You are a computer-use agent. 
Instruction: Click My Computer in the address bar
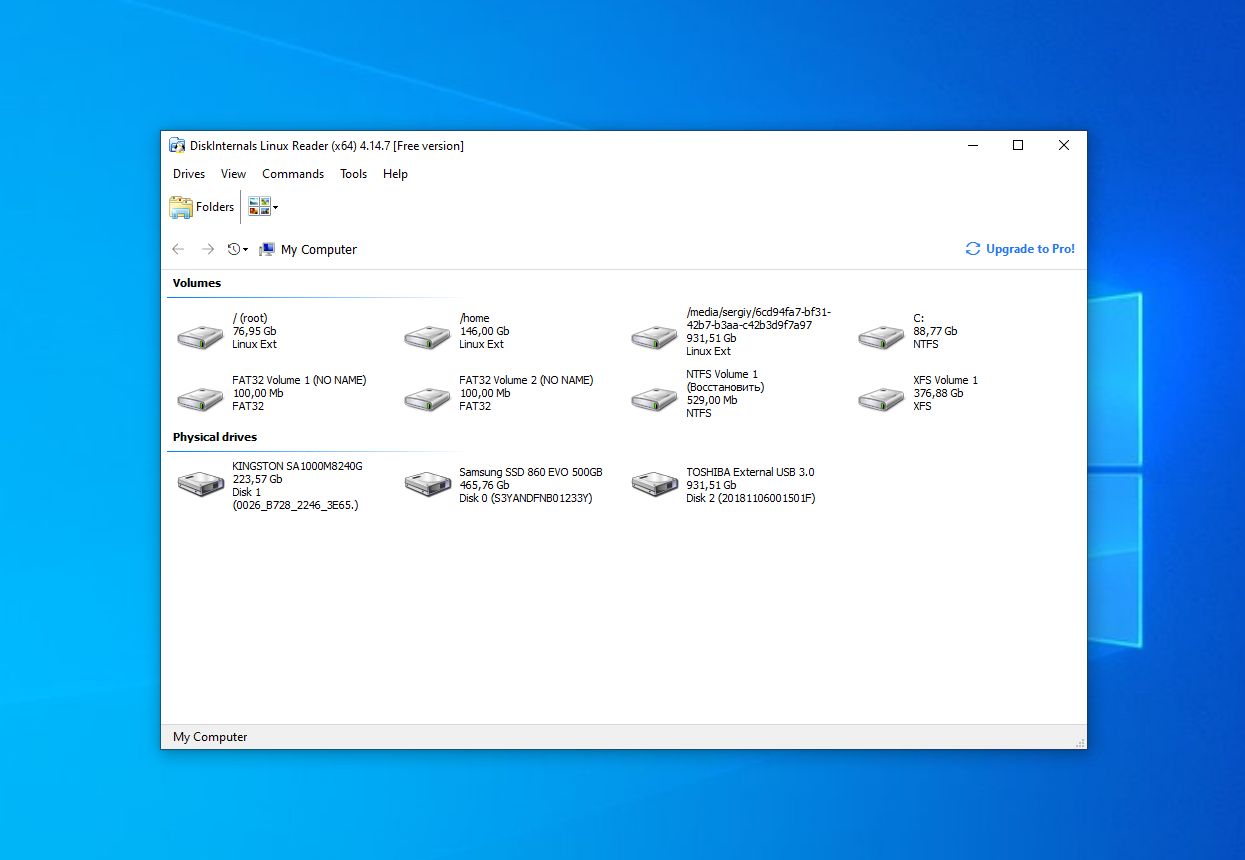[318, 249]
